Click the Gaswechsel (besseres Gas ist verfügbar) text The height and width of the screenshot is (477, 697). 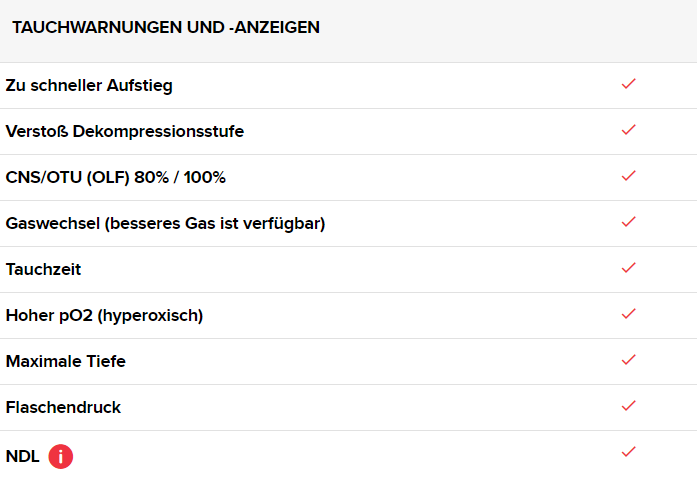click(165, 224)
